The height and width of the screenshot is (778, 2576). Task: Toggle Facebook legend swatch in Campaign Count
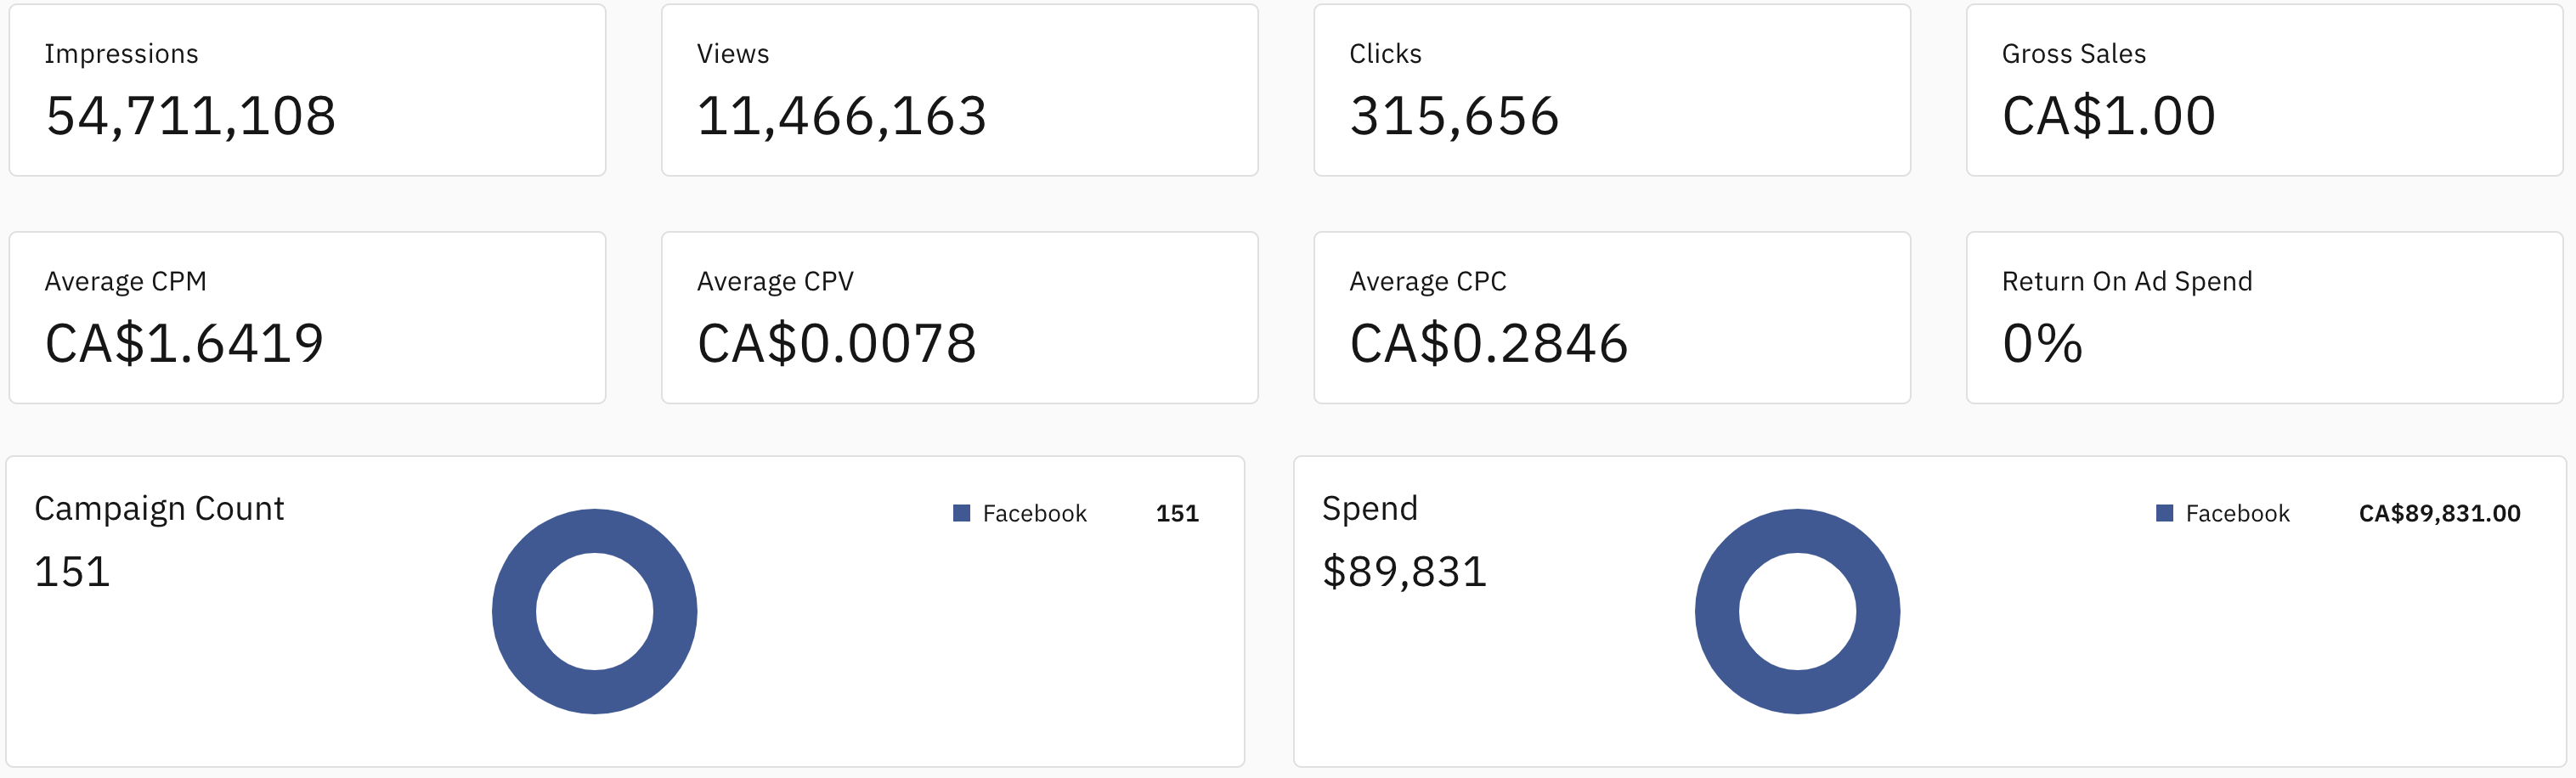click(x=961, y=513)
